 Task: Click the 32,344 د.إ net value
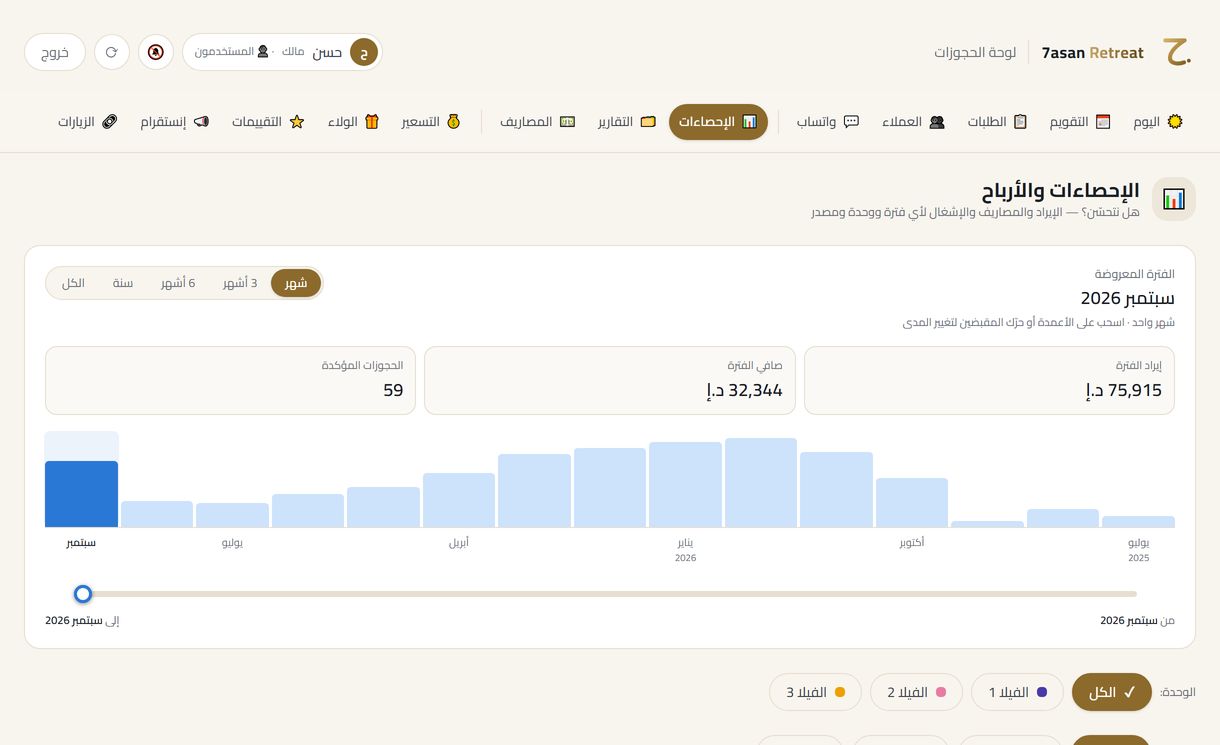744,390
